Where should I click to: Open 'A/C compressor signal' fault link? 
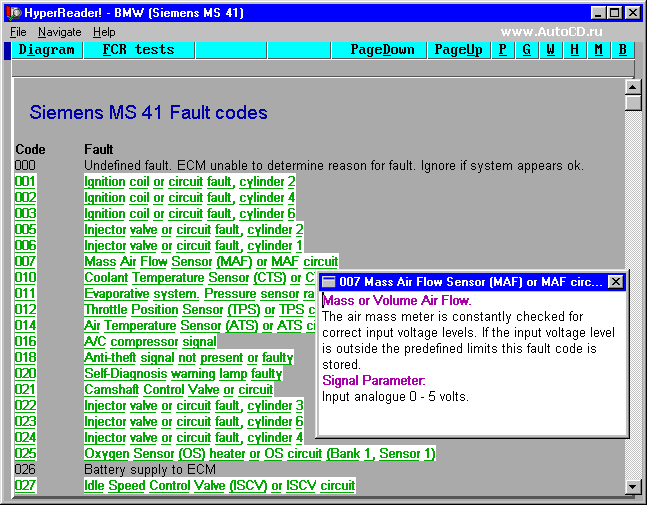point(150,342)
